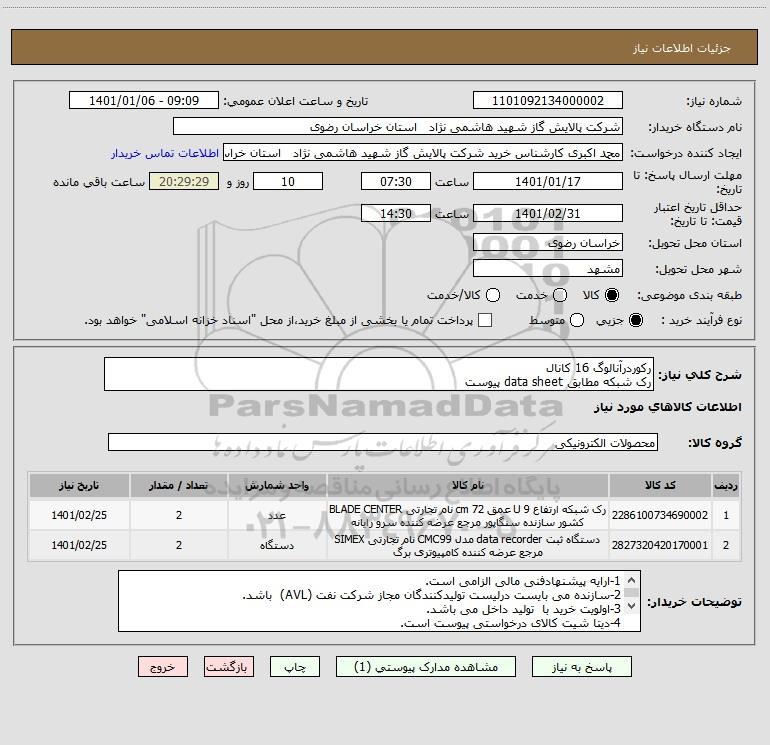Click the جزئیات اطلاعات نیاز page header
The height and width of the screenshot is (745, 770).
pos(681,48)
